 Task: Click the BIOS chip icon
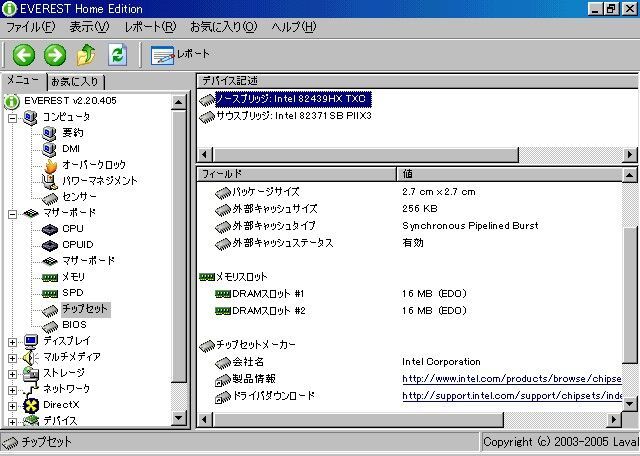click(x=50, y=326)
